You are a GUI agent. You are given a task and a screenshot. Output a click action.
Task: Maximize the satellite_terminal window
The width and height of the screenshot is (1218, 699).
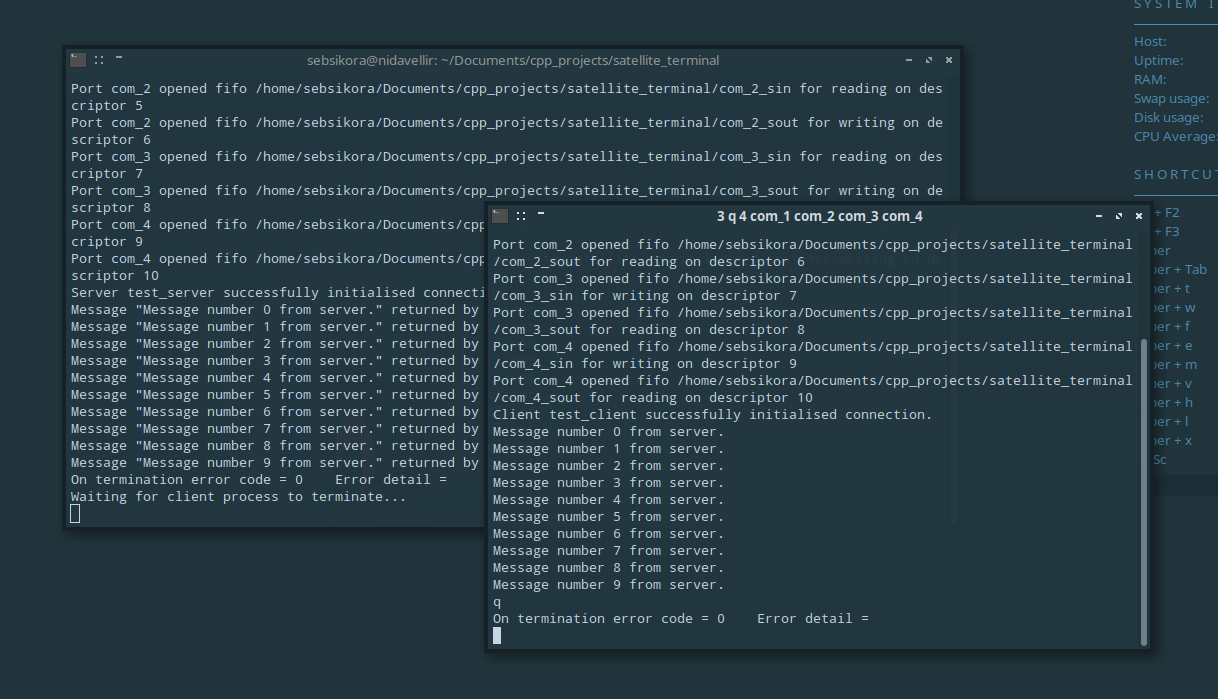tap(929, 60)
